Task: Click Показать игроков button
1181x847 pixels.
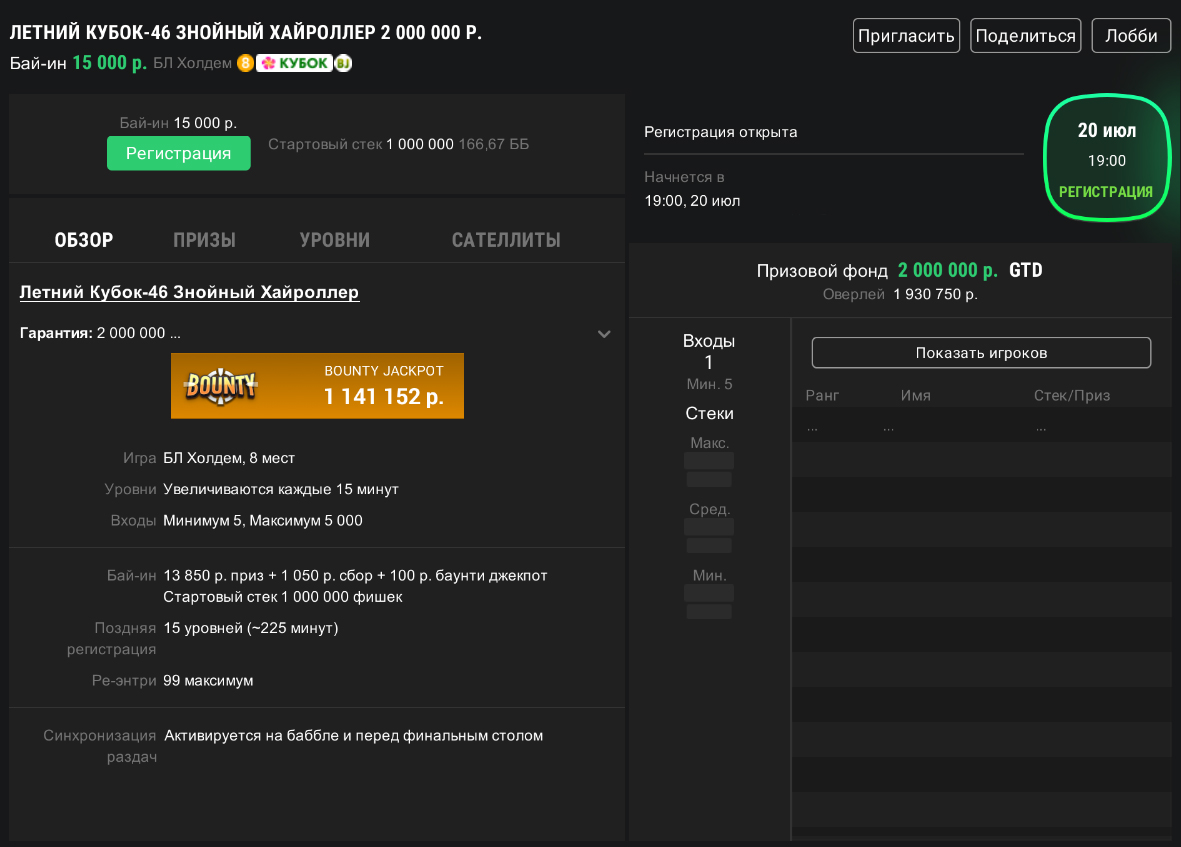Action: pyautogui.click(x=981, y=353)
